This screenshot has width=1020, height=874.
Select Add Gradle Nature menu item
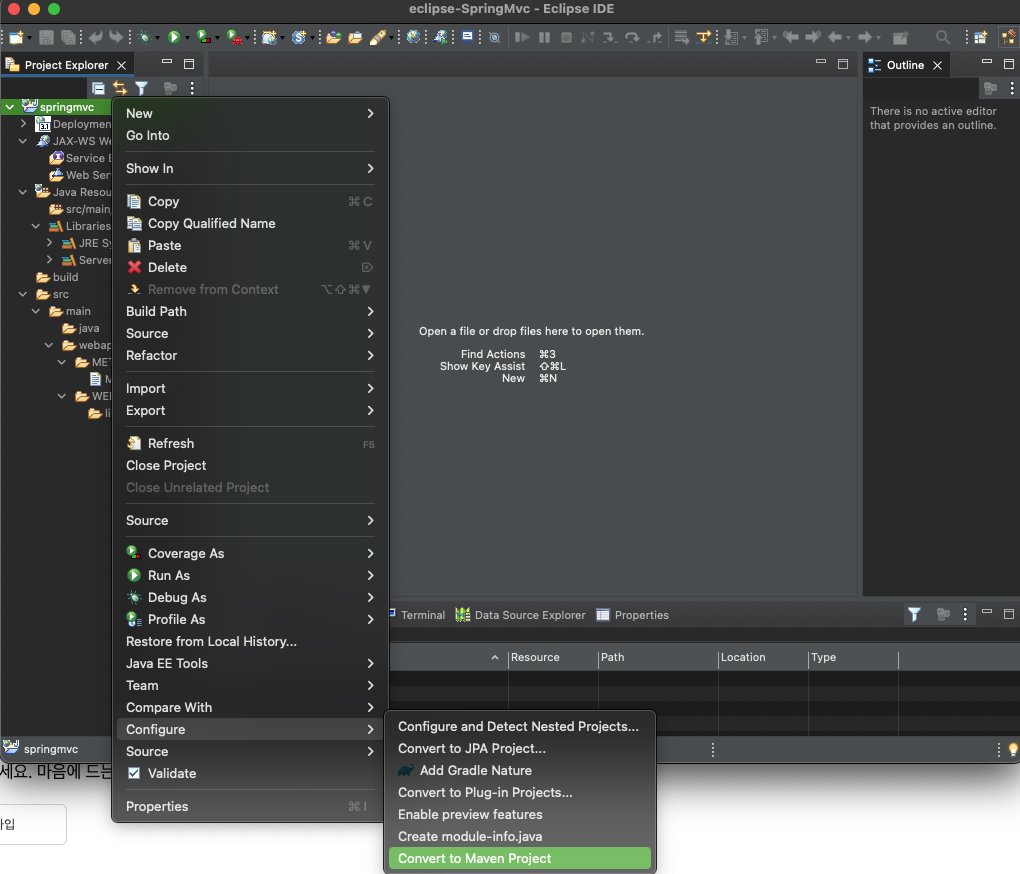[520, 771]
